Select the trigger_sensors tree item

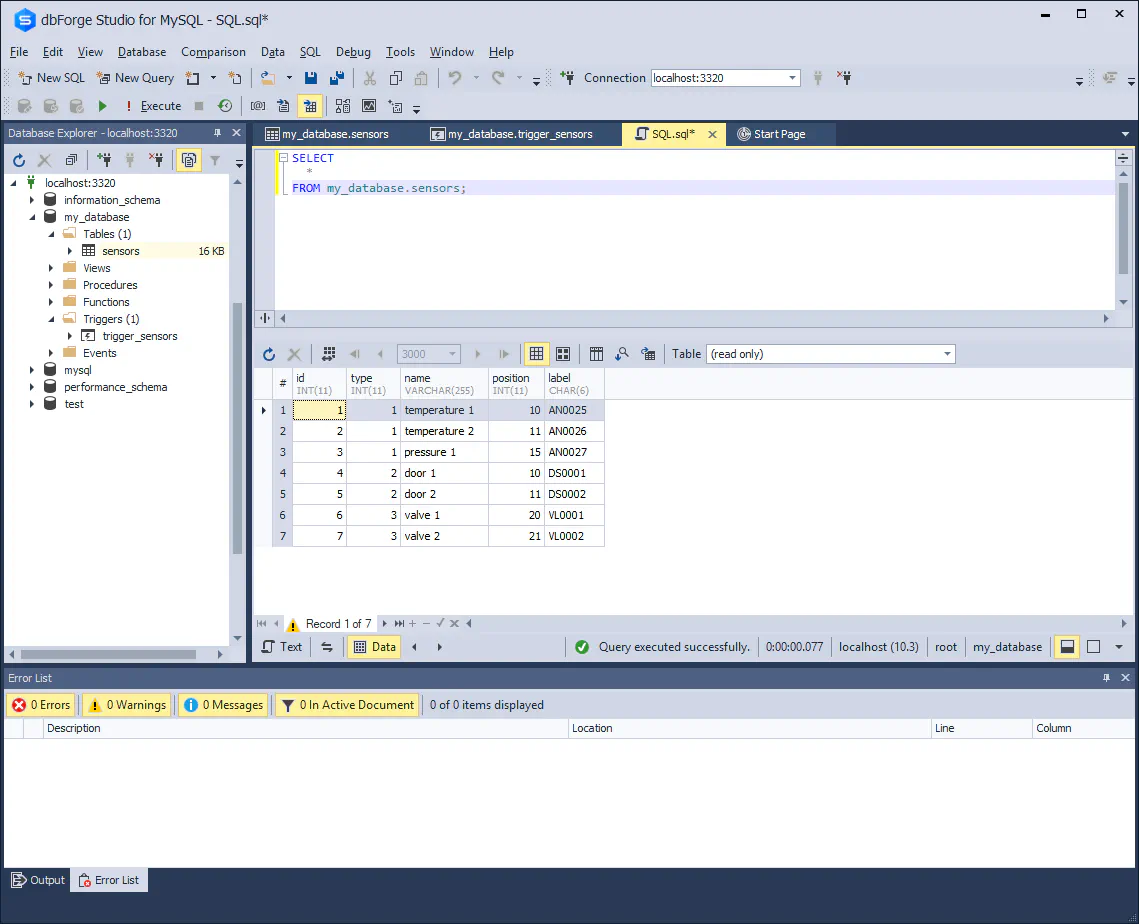pos(139,336)
